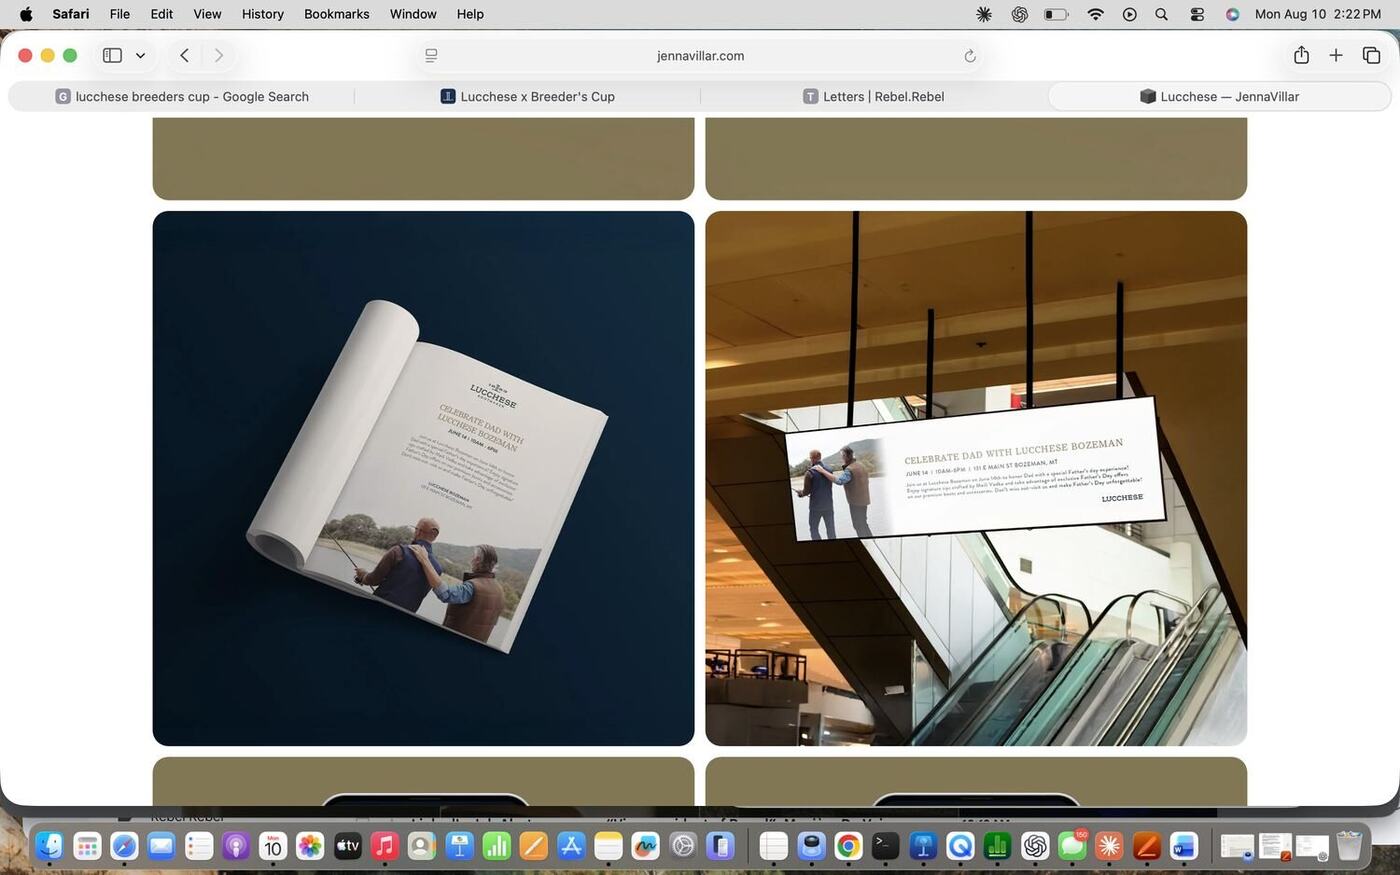Open the Bookmarks menu
Image resolution: width=1400 pixels, height=875 pixels.
click(337, 14)
